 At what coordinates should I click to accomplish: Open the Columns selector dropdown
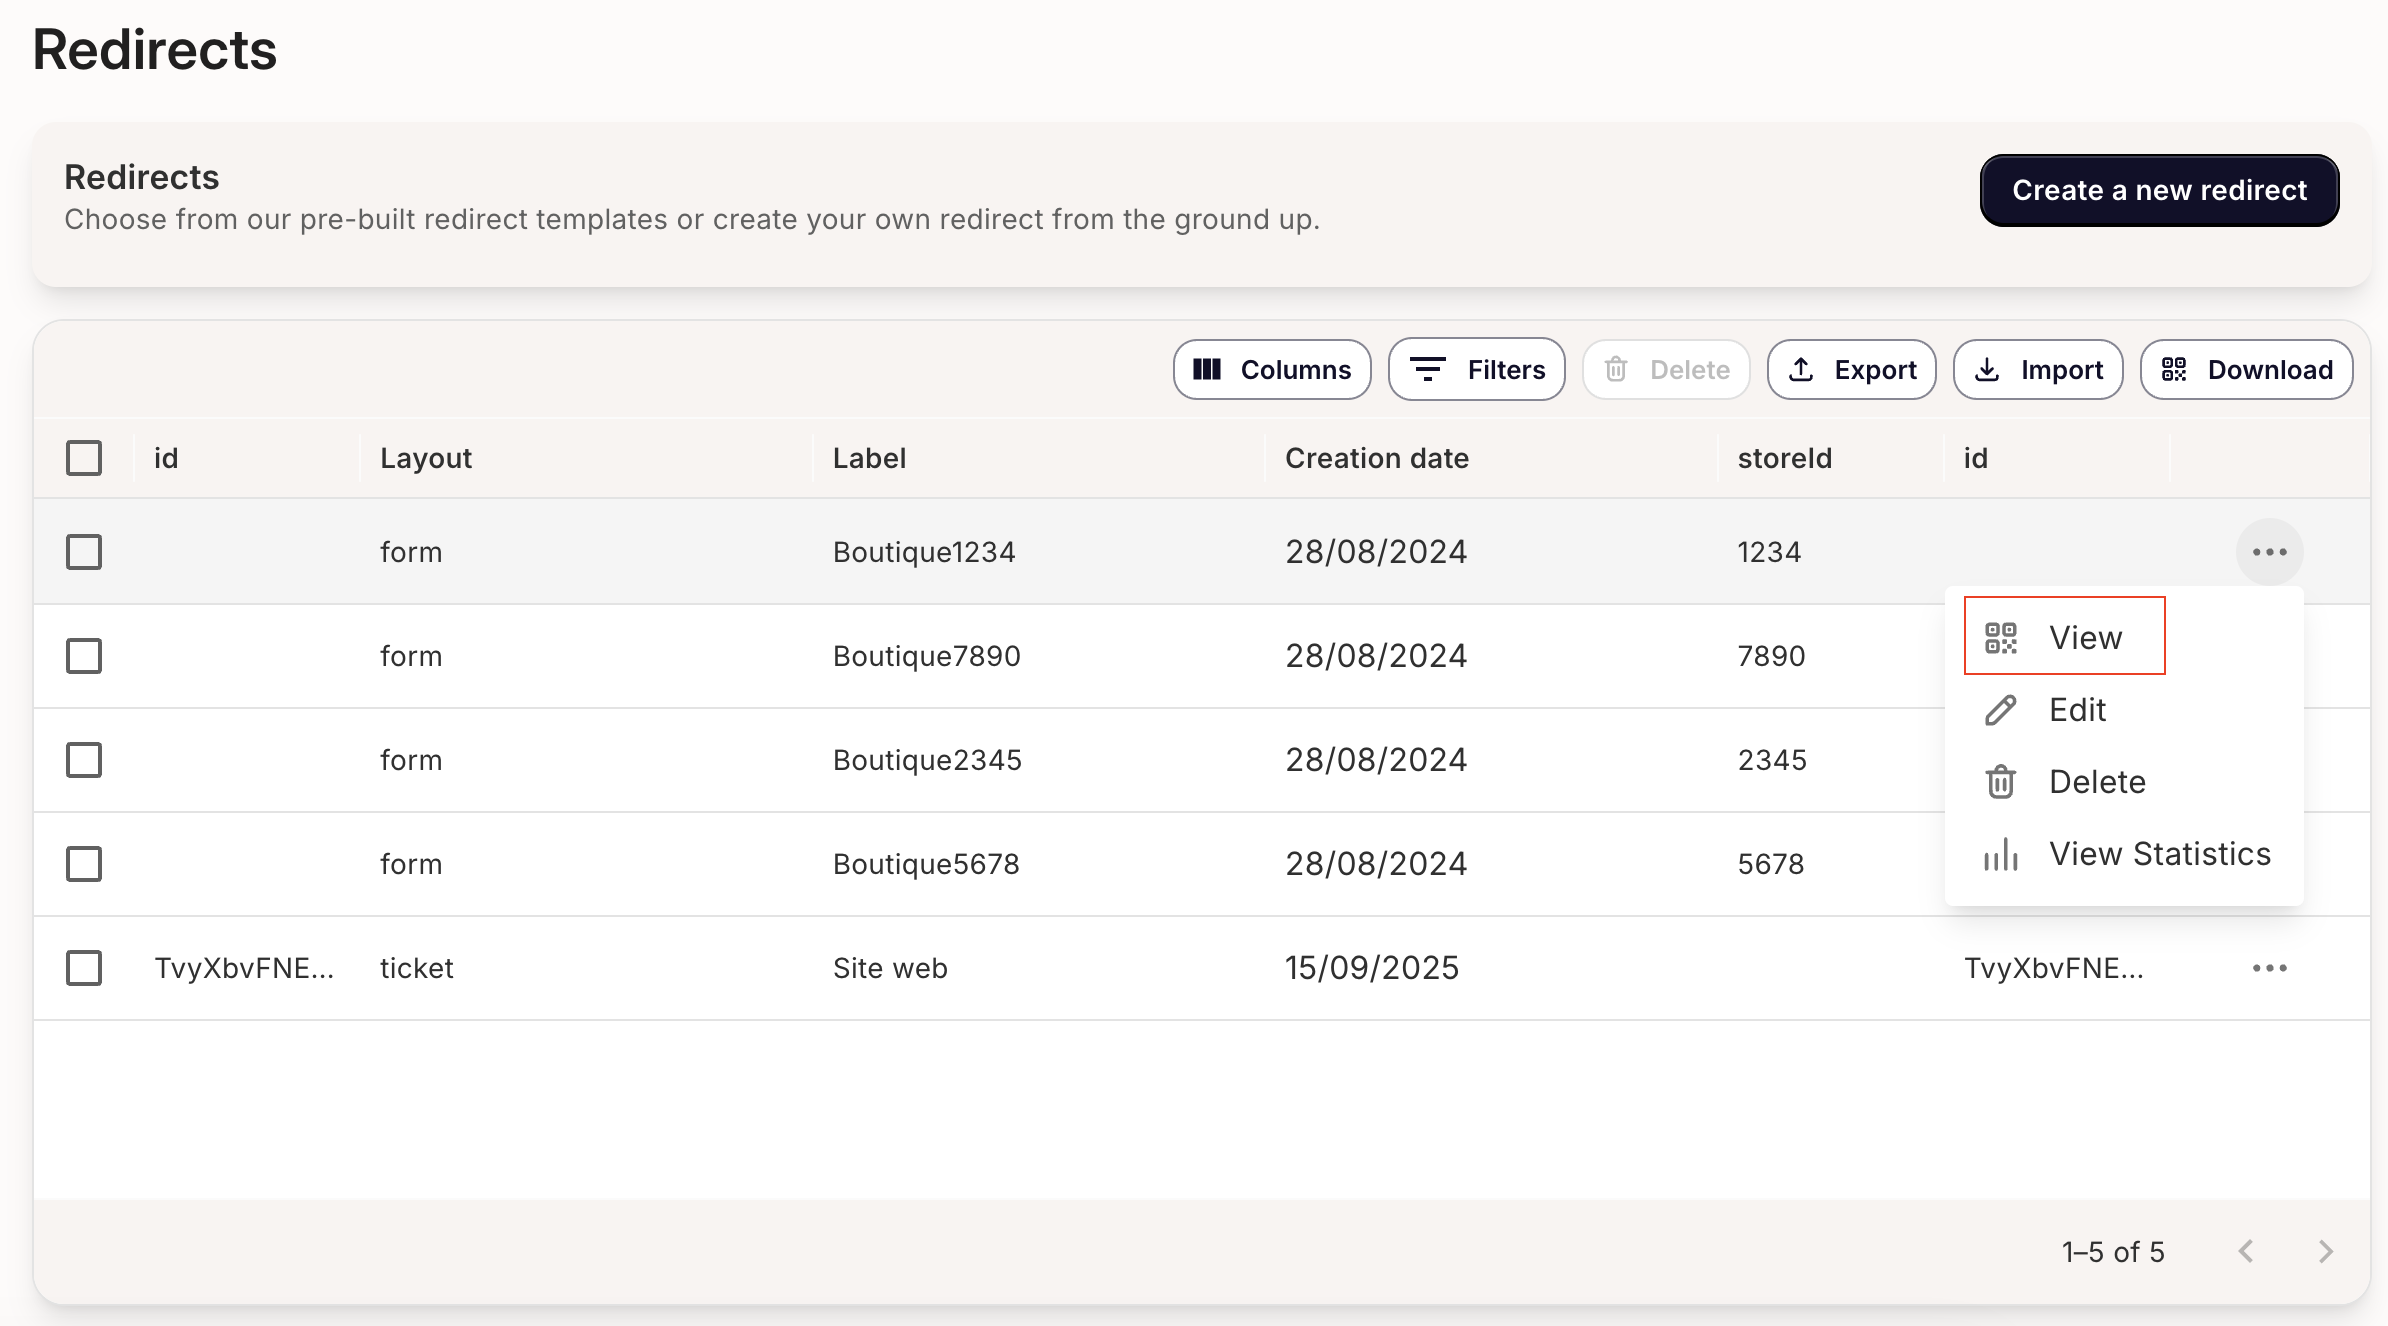(1272, 369)
